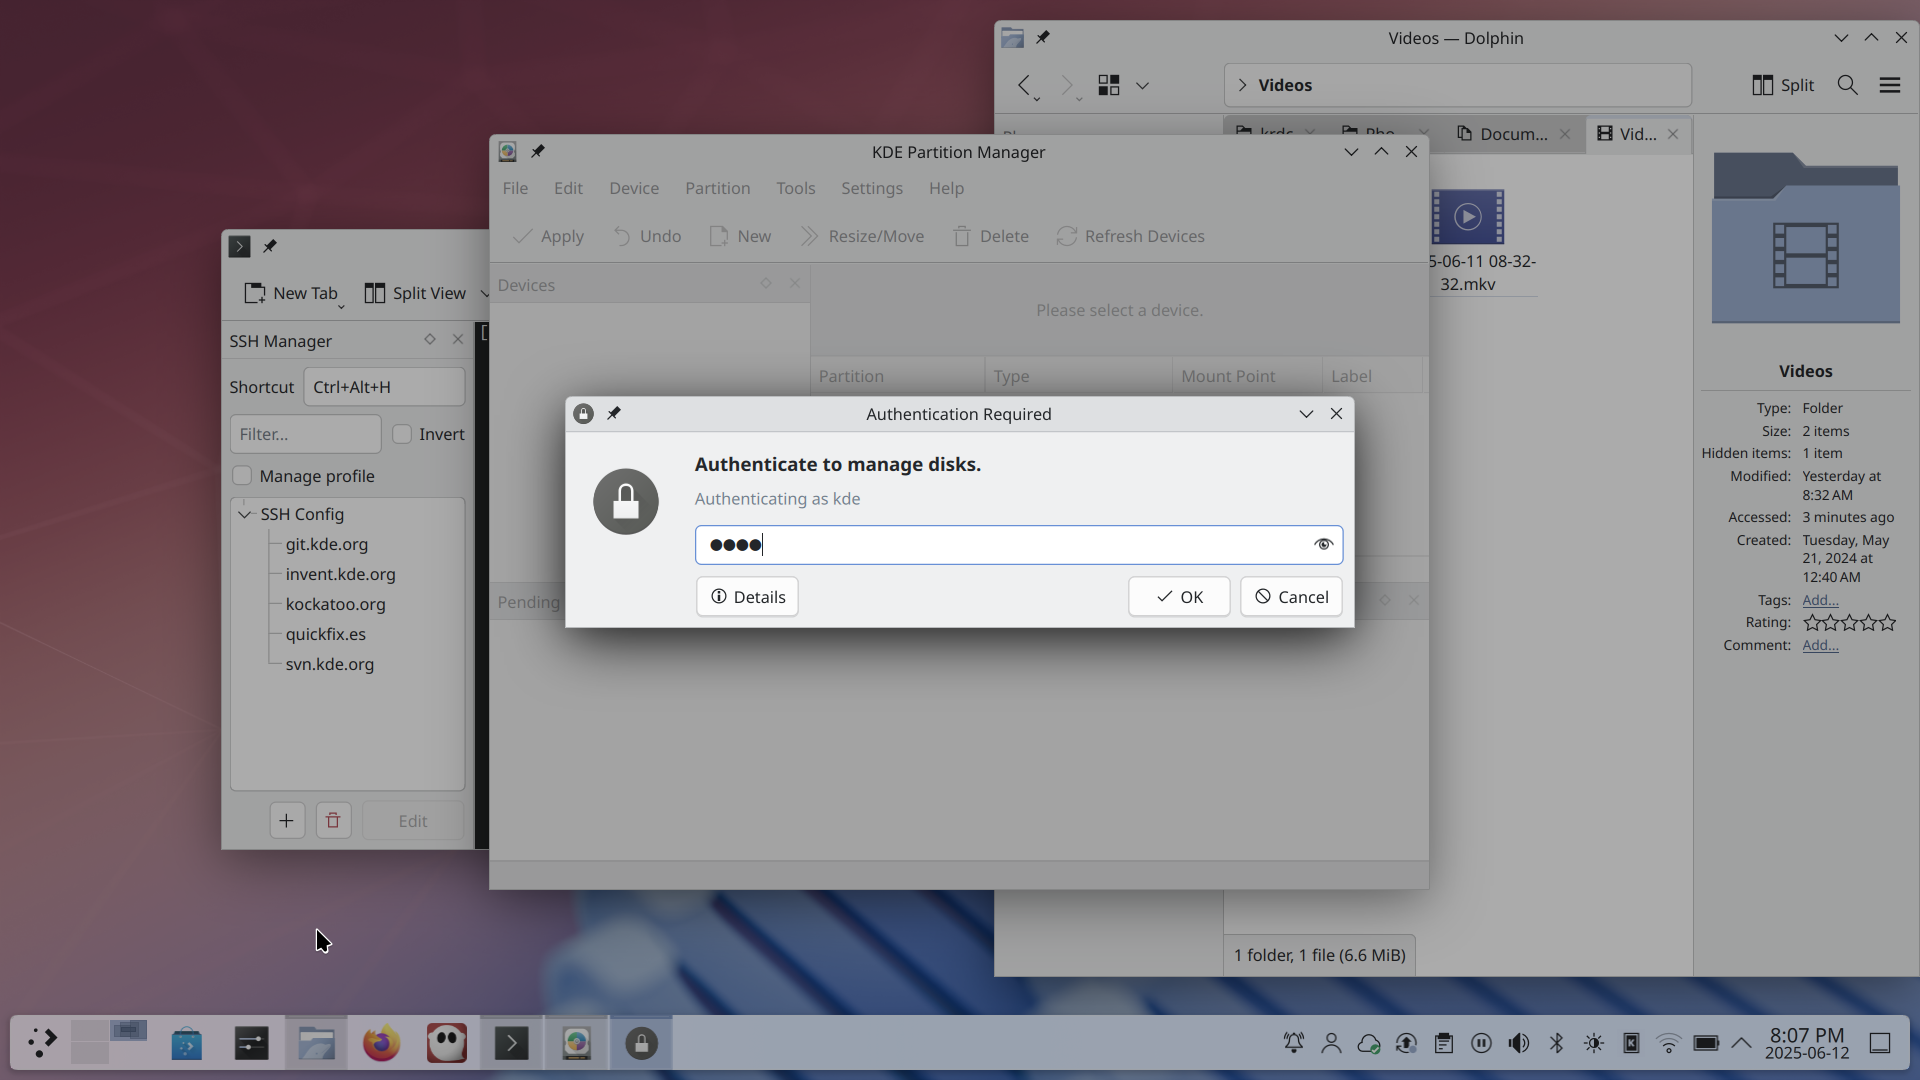Open the Split View dropdown in SSH Manager
The width and height of the screenshot is (1920, 1080).
click(484, 293)
